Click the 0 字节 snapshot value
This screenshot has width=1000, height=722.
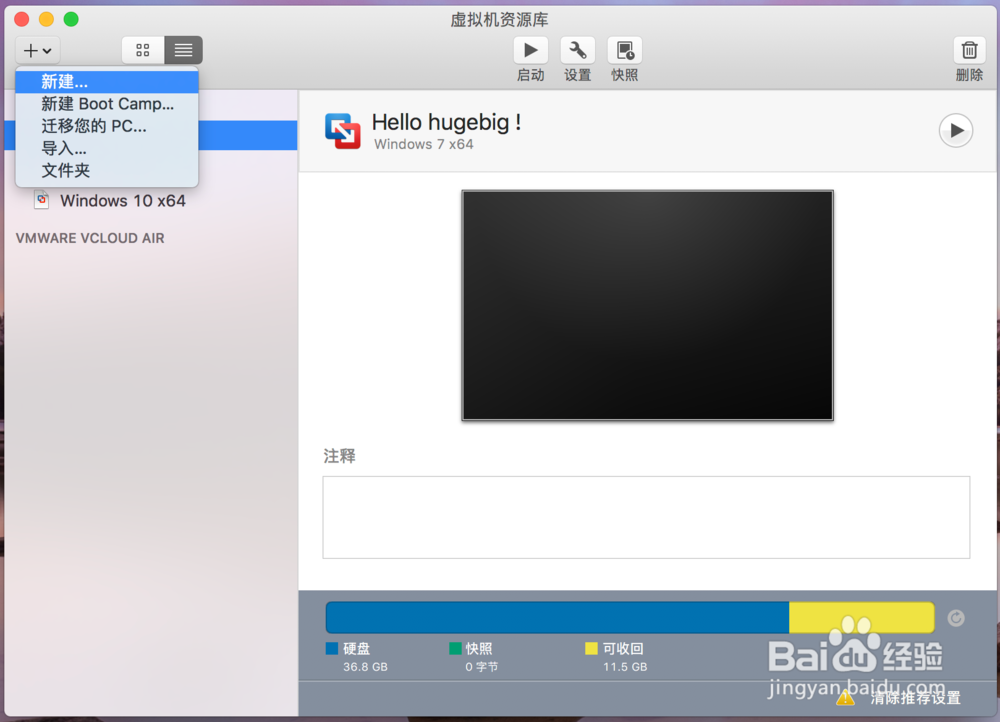coord(482,667)
